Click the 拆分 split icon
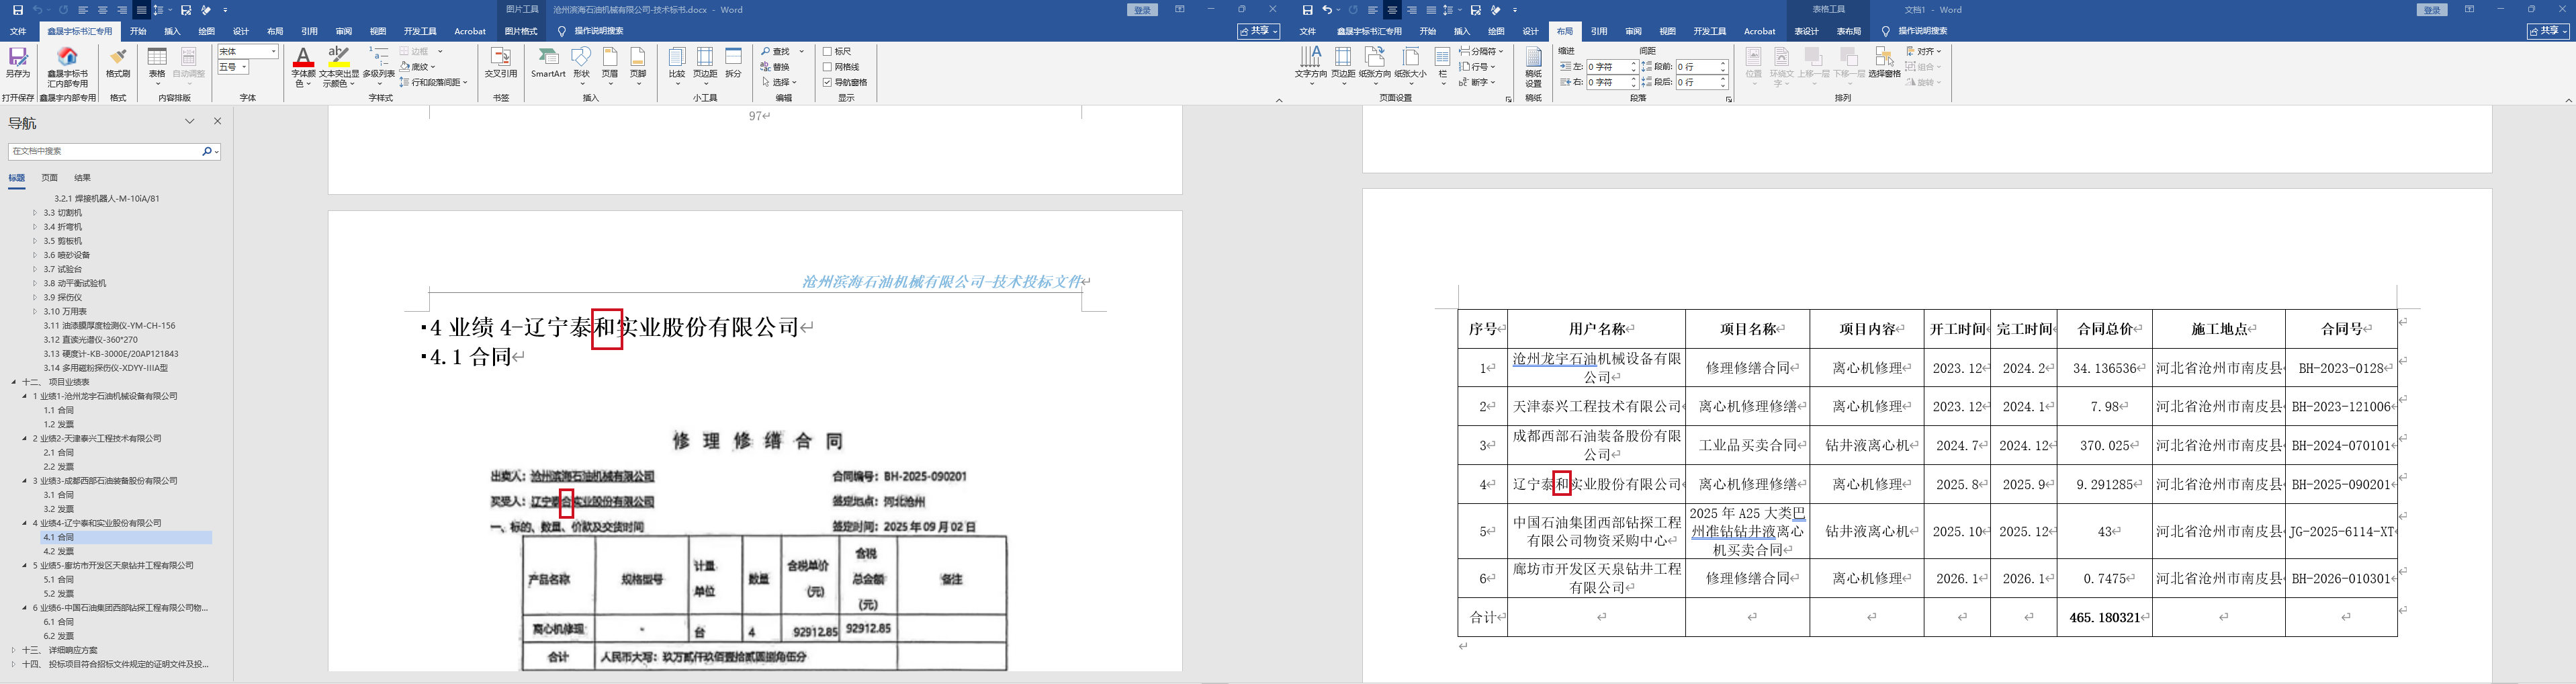This screenshot has width=2576, height=684. coord(734,62)
